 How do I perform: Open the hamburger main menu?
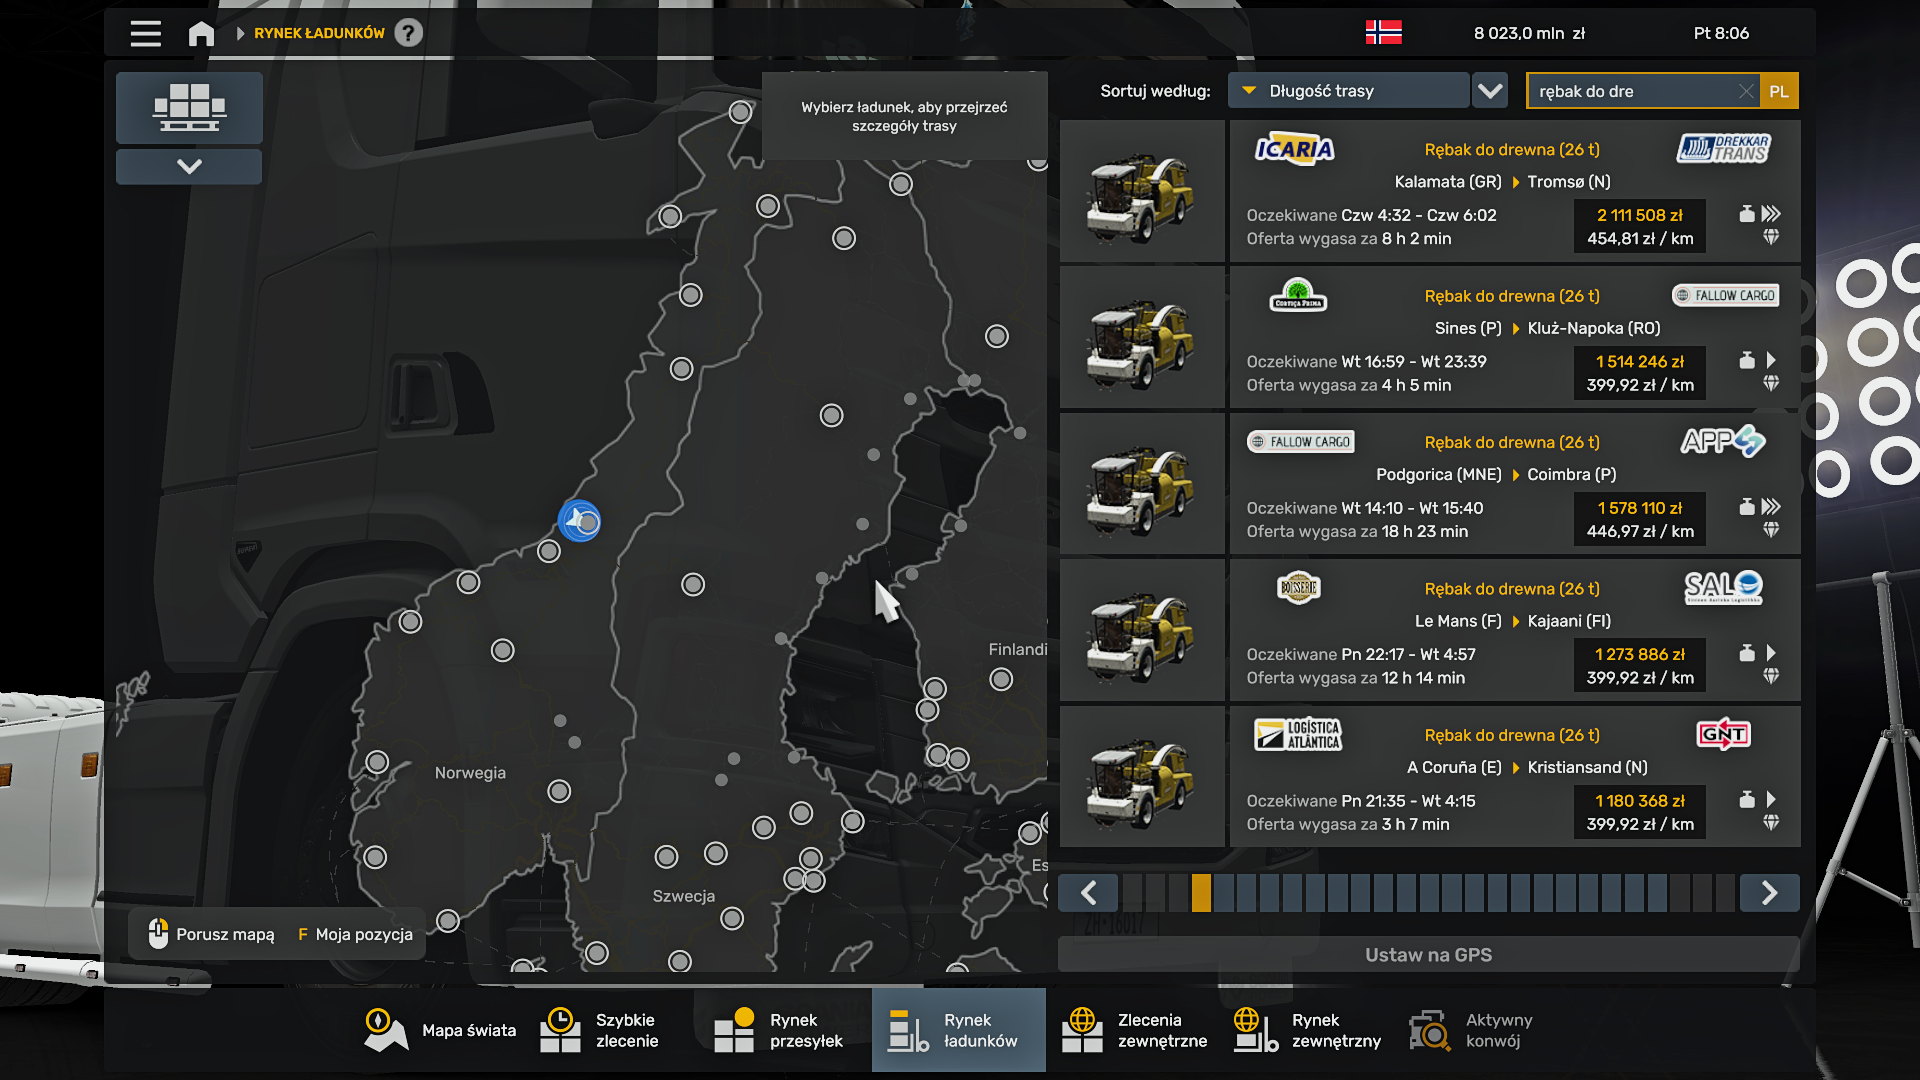pos(145,33)
